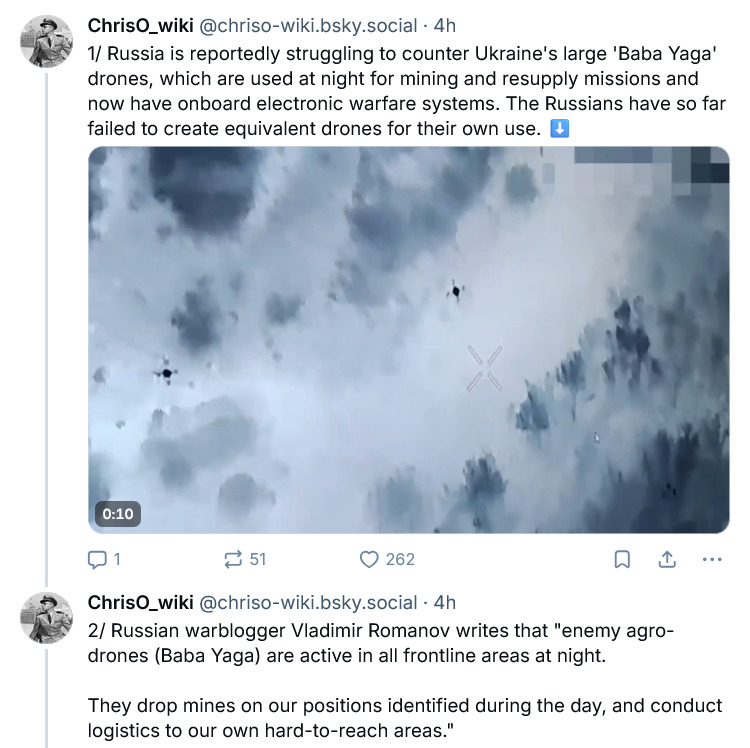Click ChrisO_wiki name on the 2/ post
Viewport: 750px width, 748px height.
(x=140, y=602)
